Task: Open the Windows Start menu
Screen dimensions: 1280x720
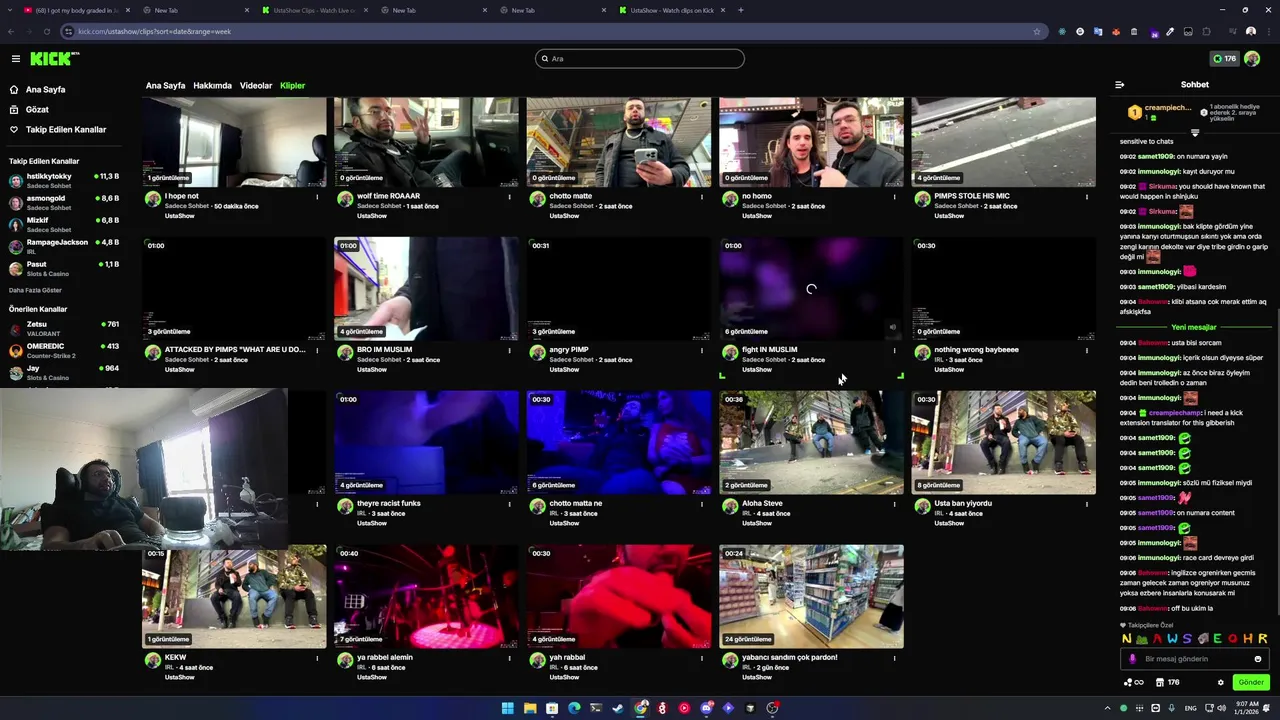Action: pos(508,708)
